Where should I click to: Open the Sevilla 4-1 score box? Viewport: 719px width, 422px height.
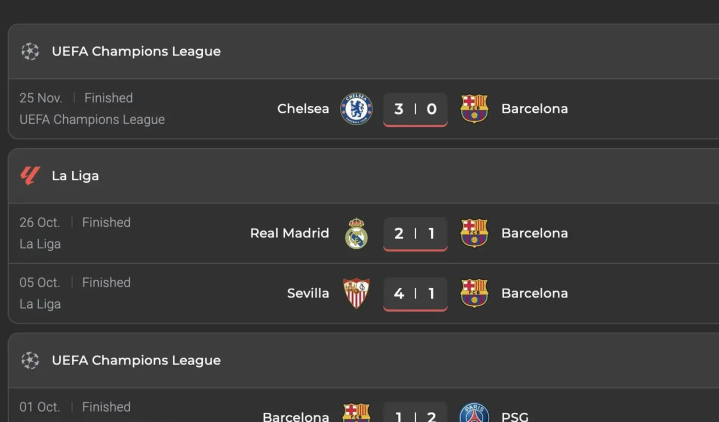point(415,294)
